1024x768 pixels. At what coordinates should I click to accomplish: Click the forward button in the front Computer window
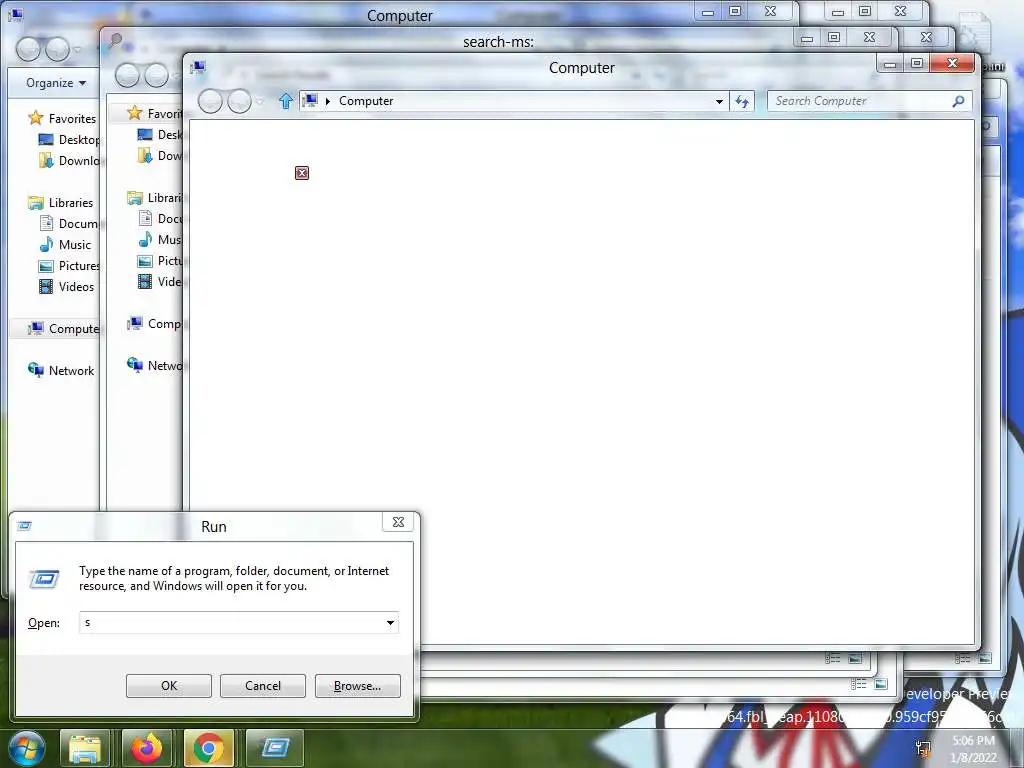239,101
